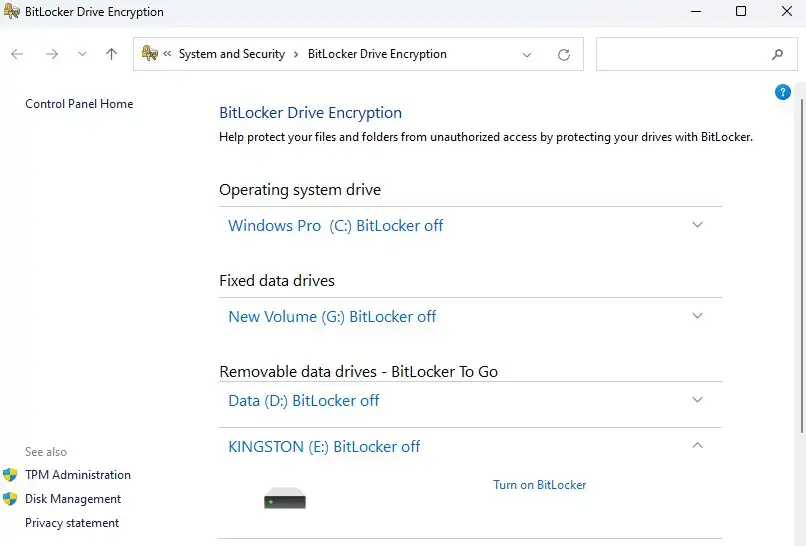This screenshot has height=546, width=806.
Task: Minimize the BitLocker window
Action: 696,11
